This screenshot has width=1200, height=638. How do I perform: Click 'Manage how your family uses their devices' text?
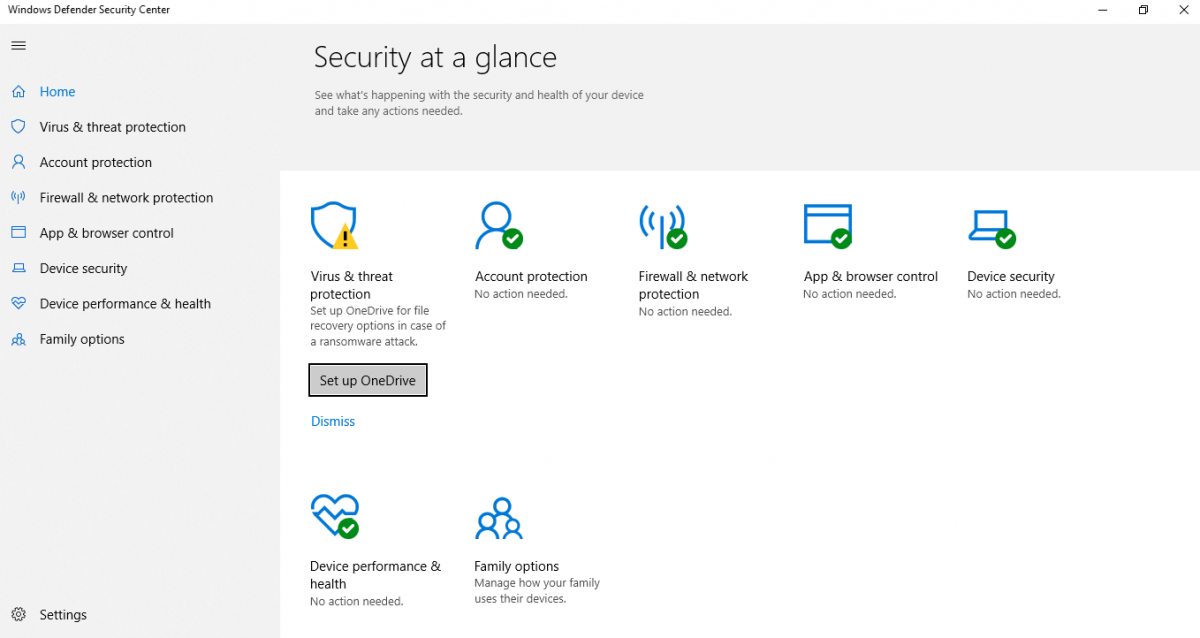tap(537, 591)
